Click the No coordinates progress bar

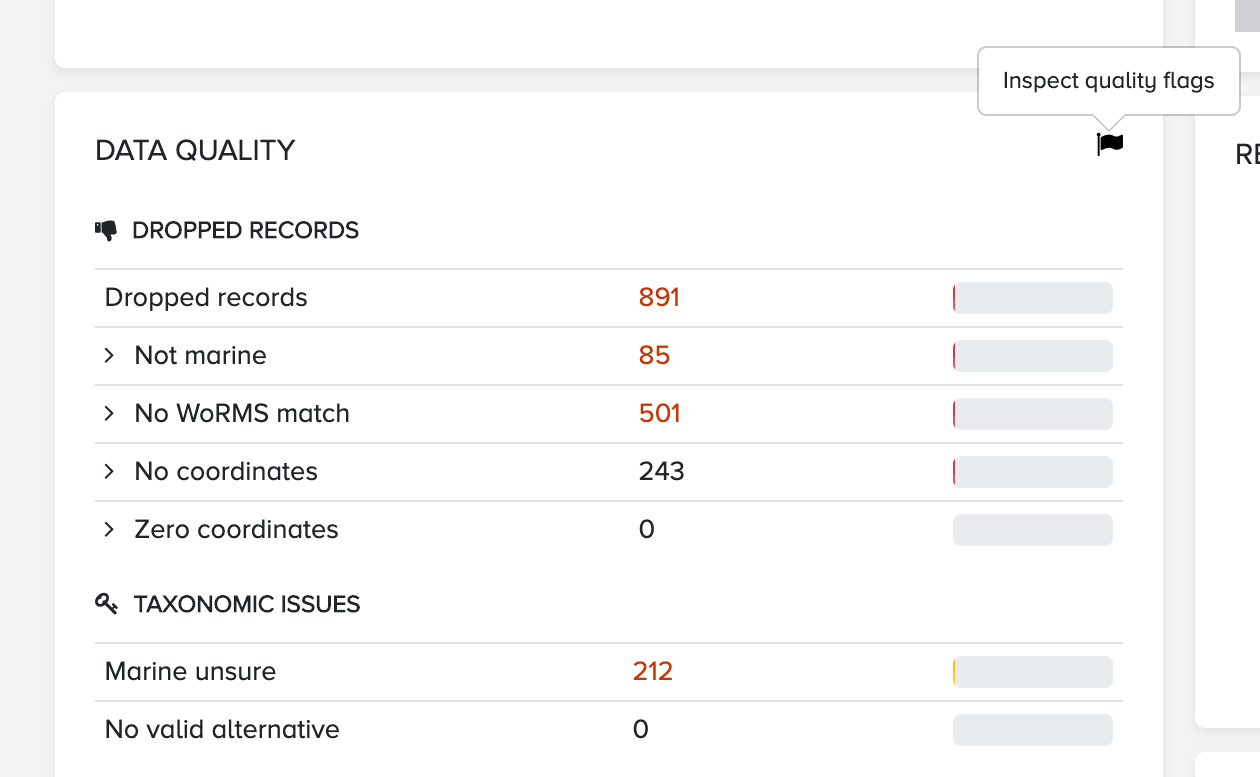1033,472
